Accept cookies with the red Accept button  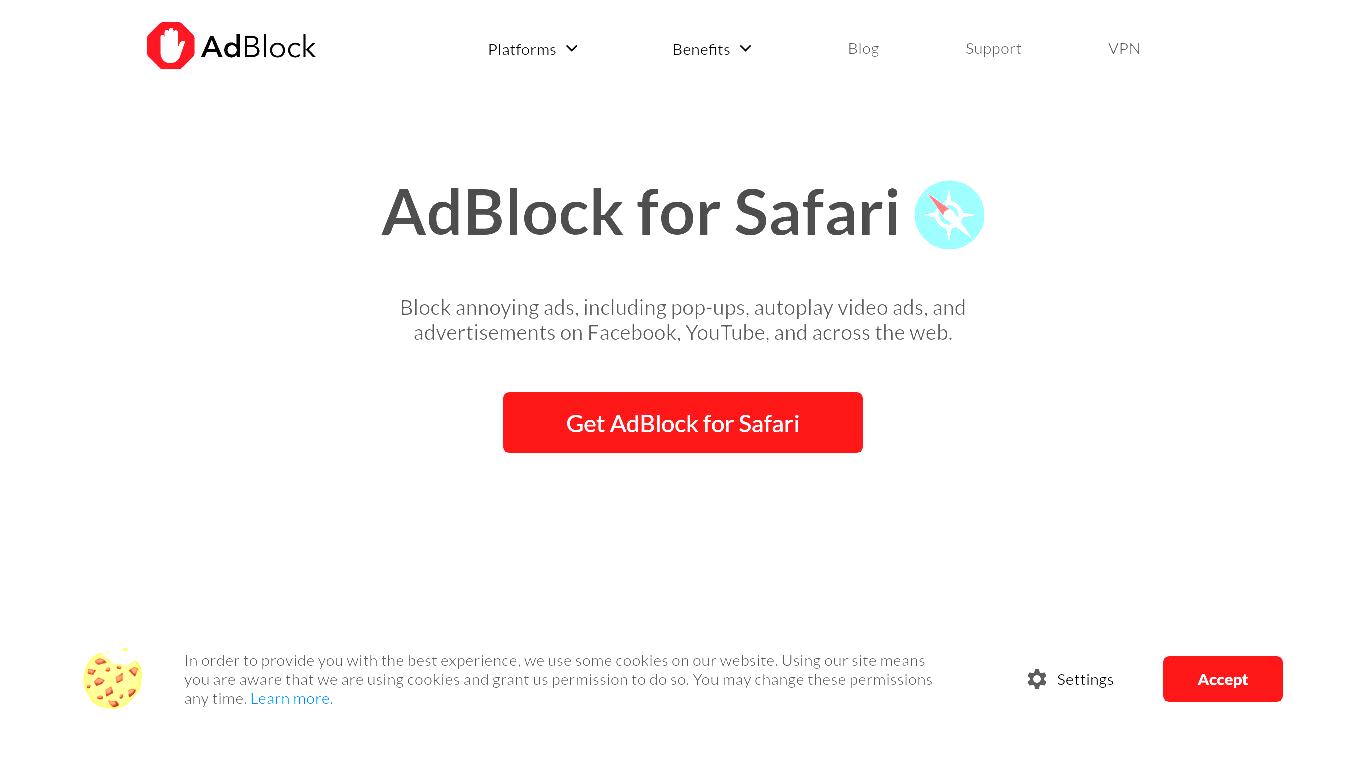(x=1223, y=679)
